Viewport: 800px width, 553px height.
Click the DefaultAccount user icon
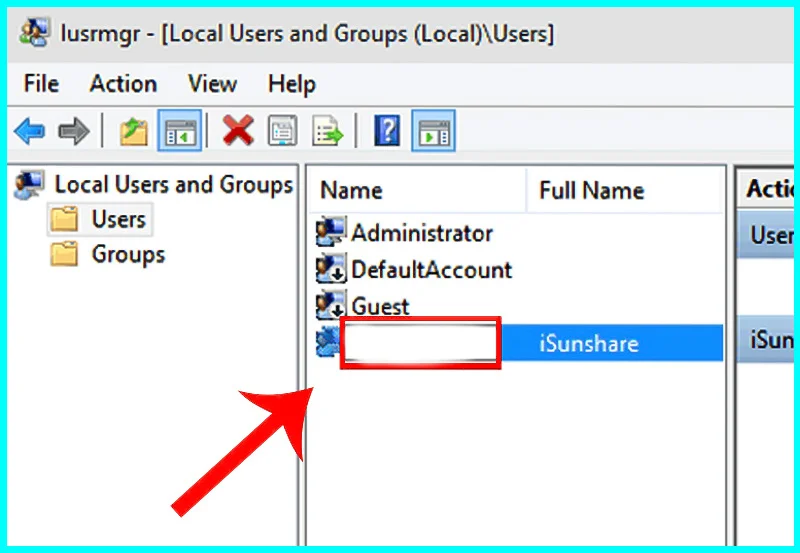[x=331, y=269]
